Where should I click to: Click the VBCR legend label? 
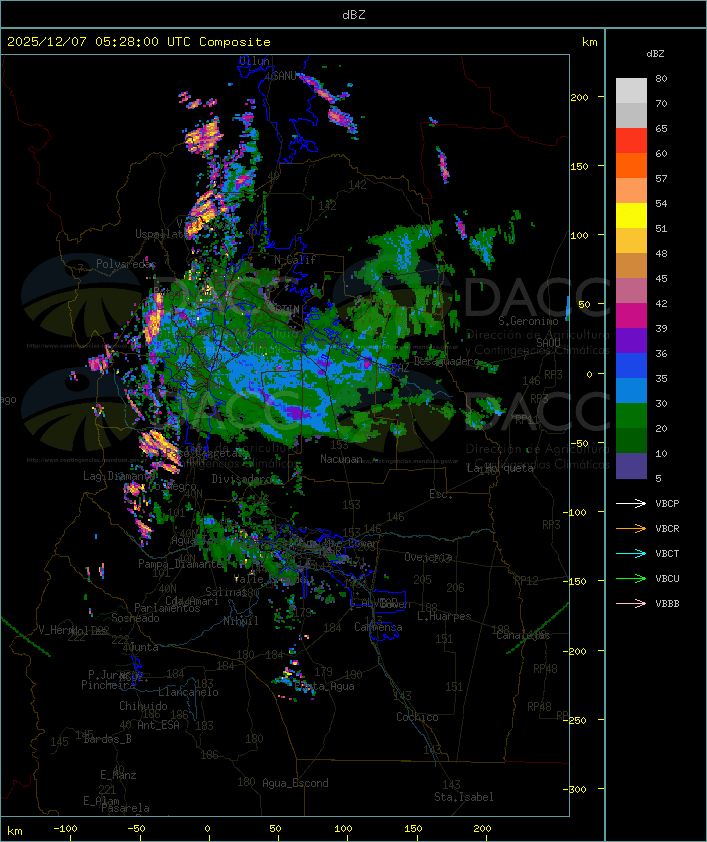667,528
